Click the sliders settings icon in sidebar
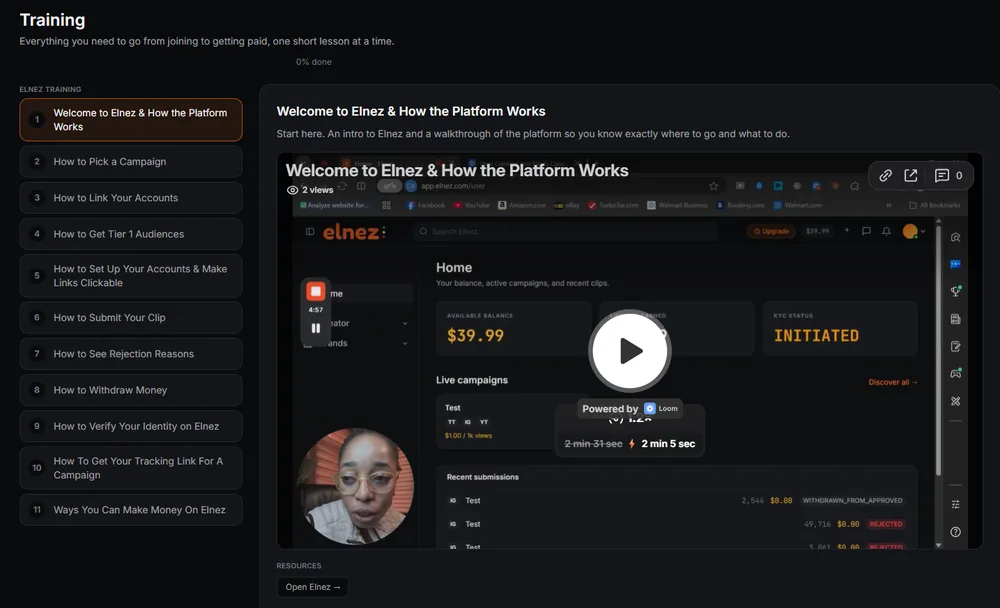This screenshot has height=608, width=1000. (x=955, y=505)
